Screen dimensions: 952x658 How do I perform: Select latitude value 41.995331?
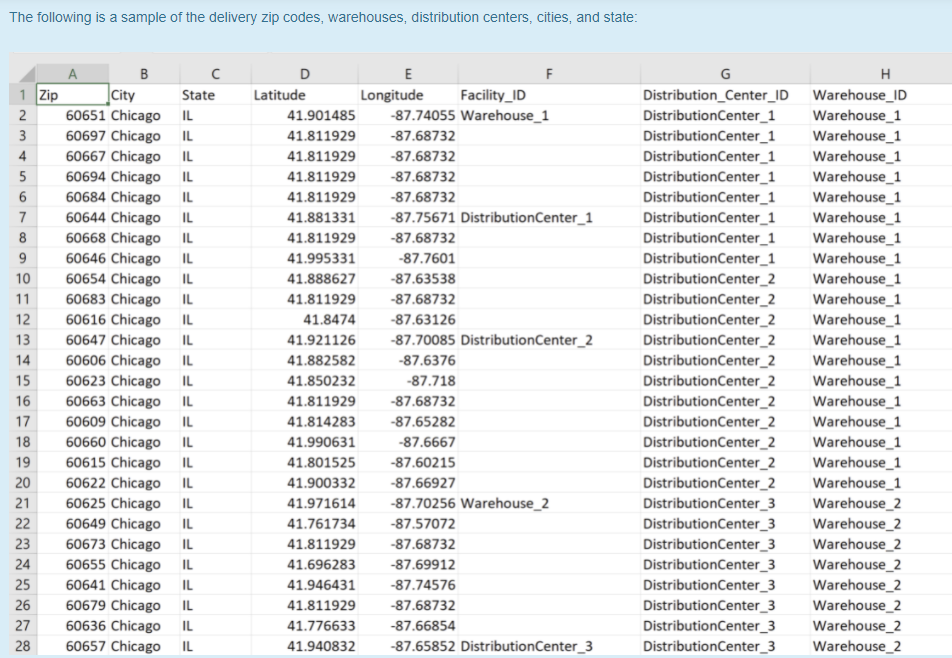[x=304, y=258]
